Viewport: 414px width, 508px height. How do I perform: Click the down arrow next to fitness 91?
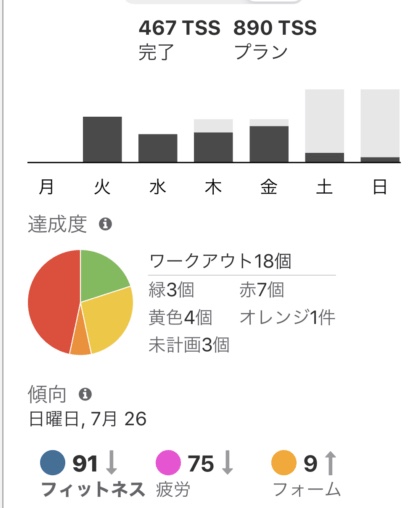click(111, 463)
